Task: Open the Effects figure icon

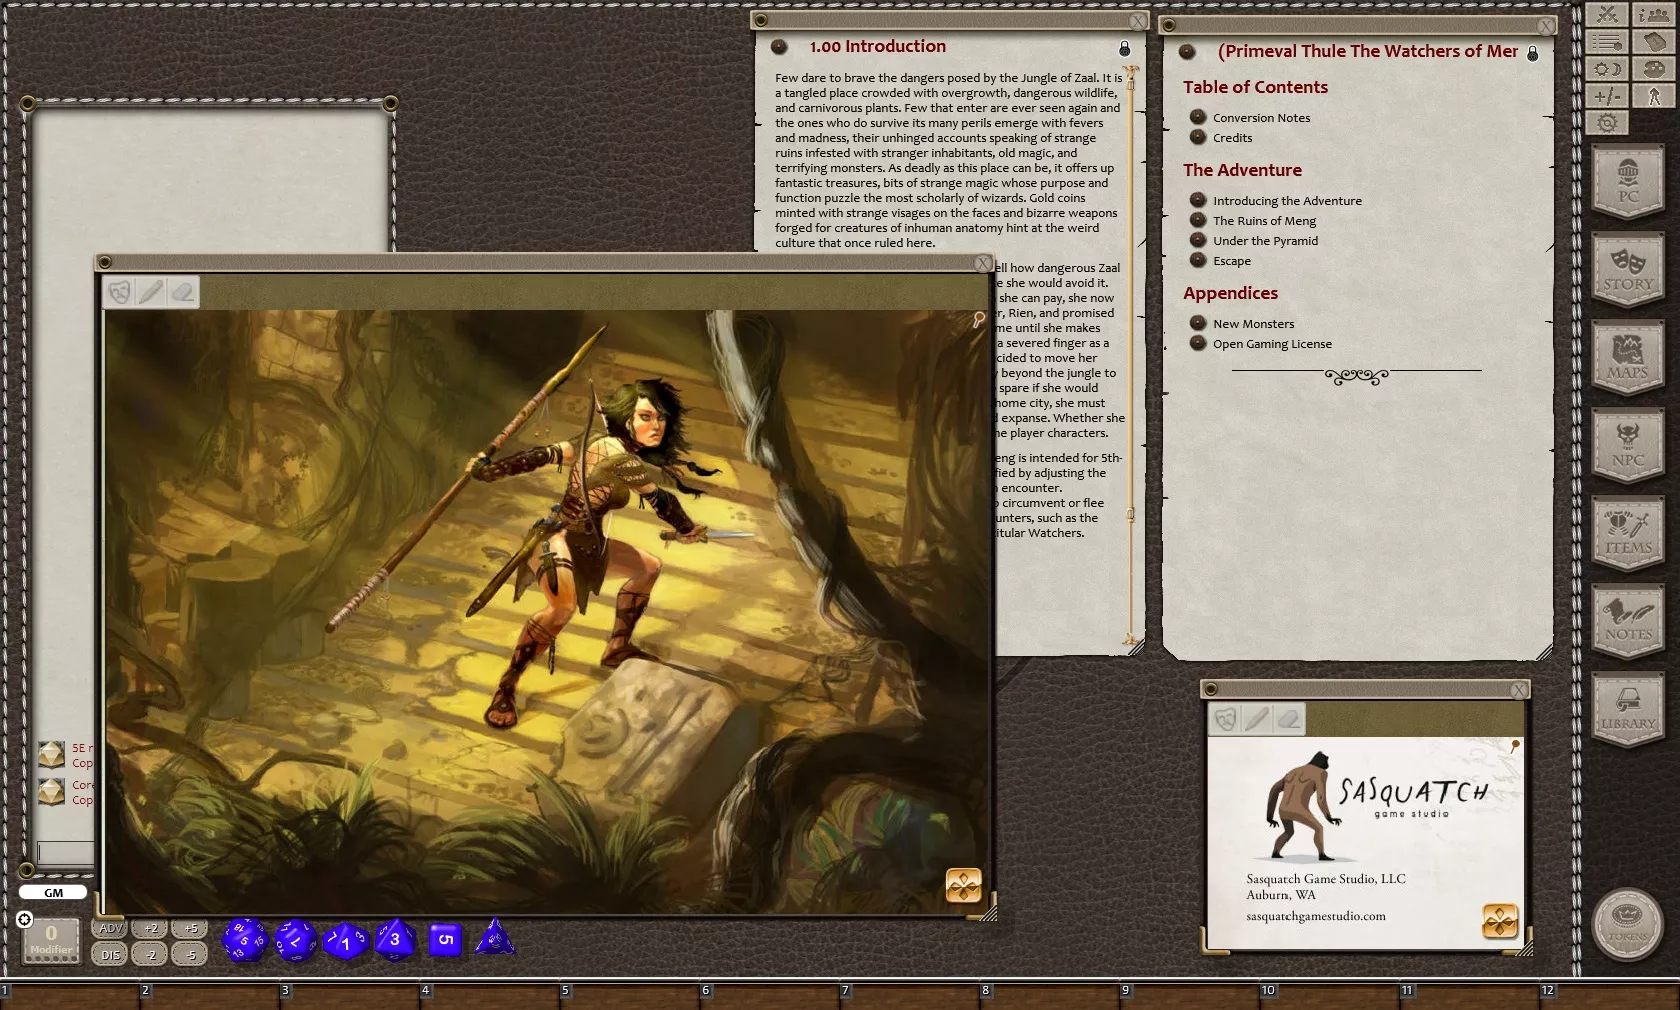Action: (x=1654, y=96)
